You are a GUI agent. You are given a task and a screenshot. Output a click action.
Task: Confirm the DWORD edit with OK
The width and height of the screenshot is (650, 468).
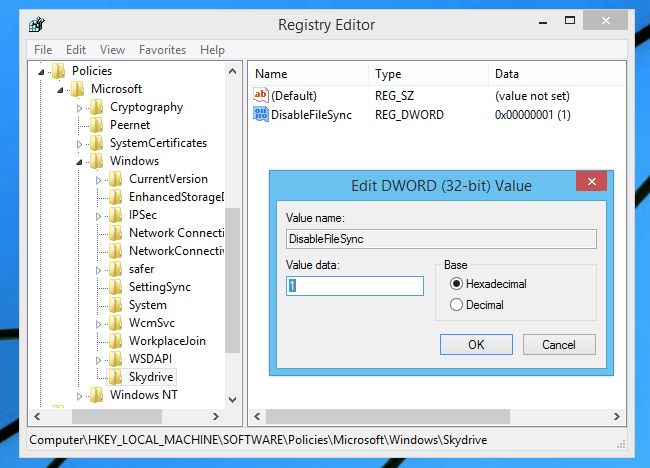(476, 344)
